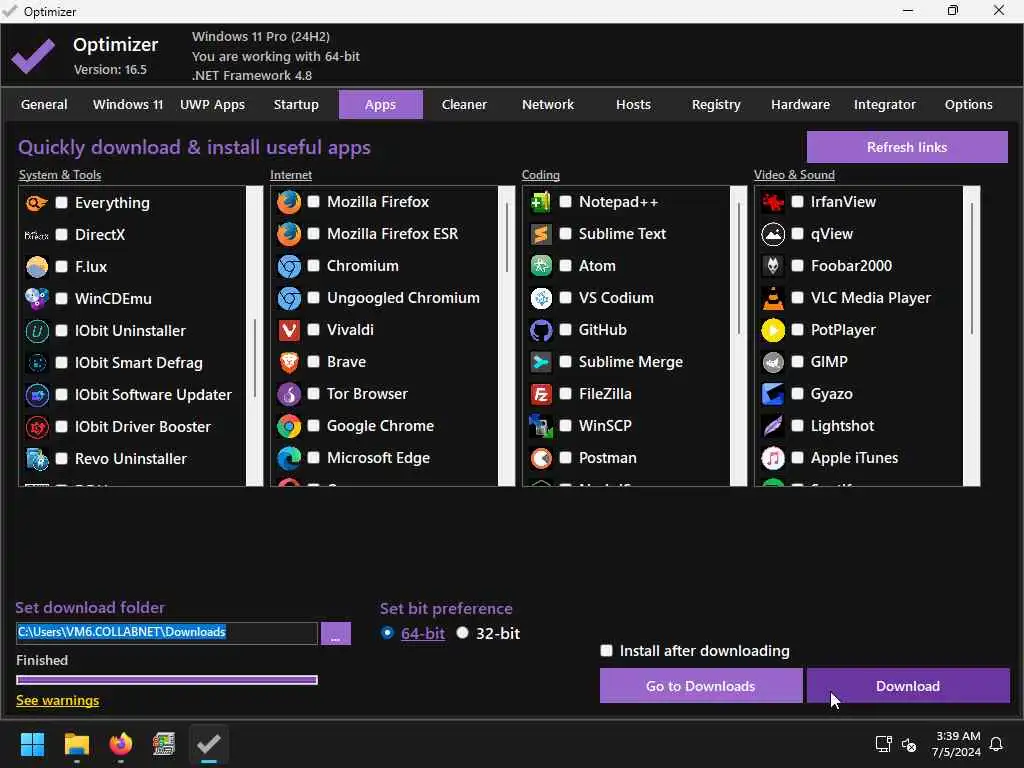Click the download progress bar
Screen dimensions: 1024x768
pos(167,680)
